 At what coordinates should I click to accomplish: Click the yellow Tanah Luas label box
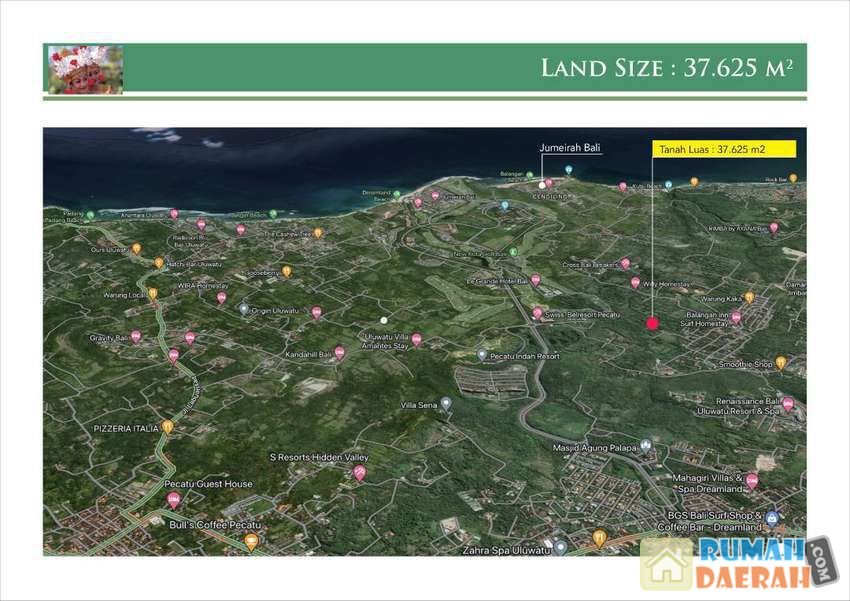tap(723, 149)
